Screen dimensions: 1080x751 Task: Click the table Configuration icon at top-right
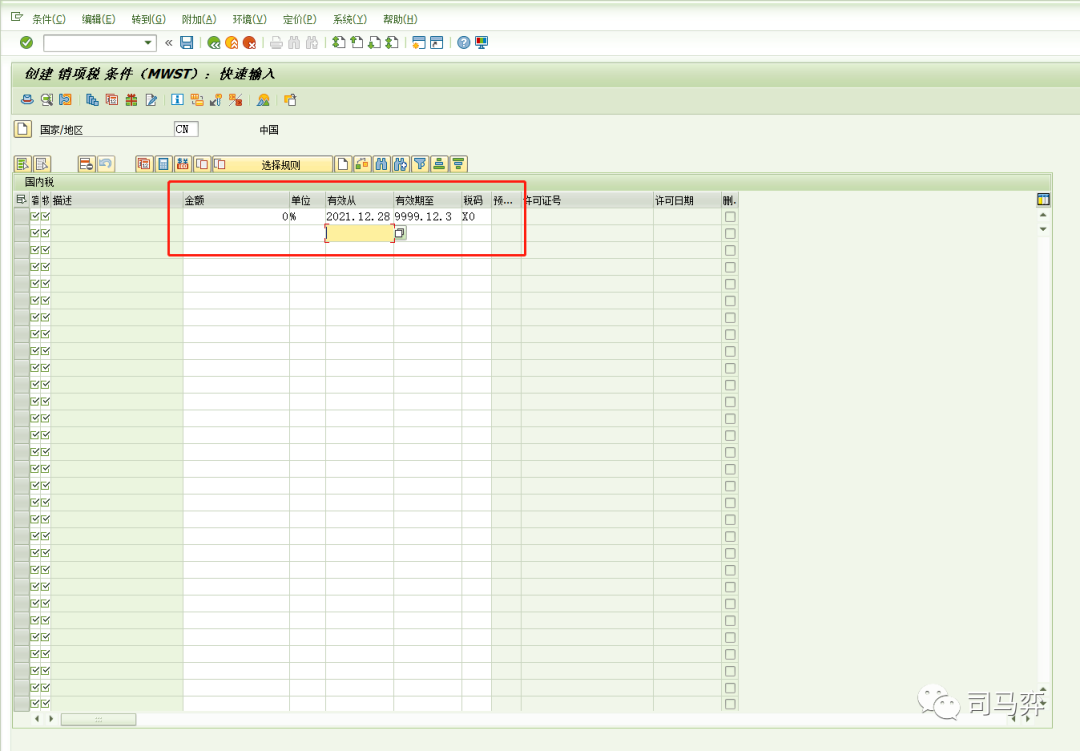point(1043,200)
